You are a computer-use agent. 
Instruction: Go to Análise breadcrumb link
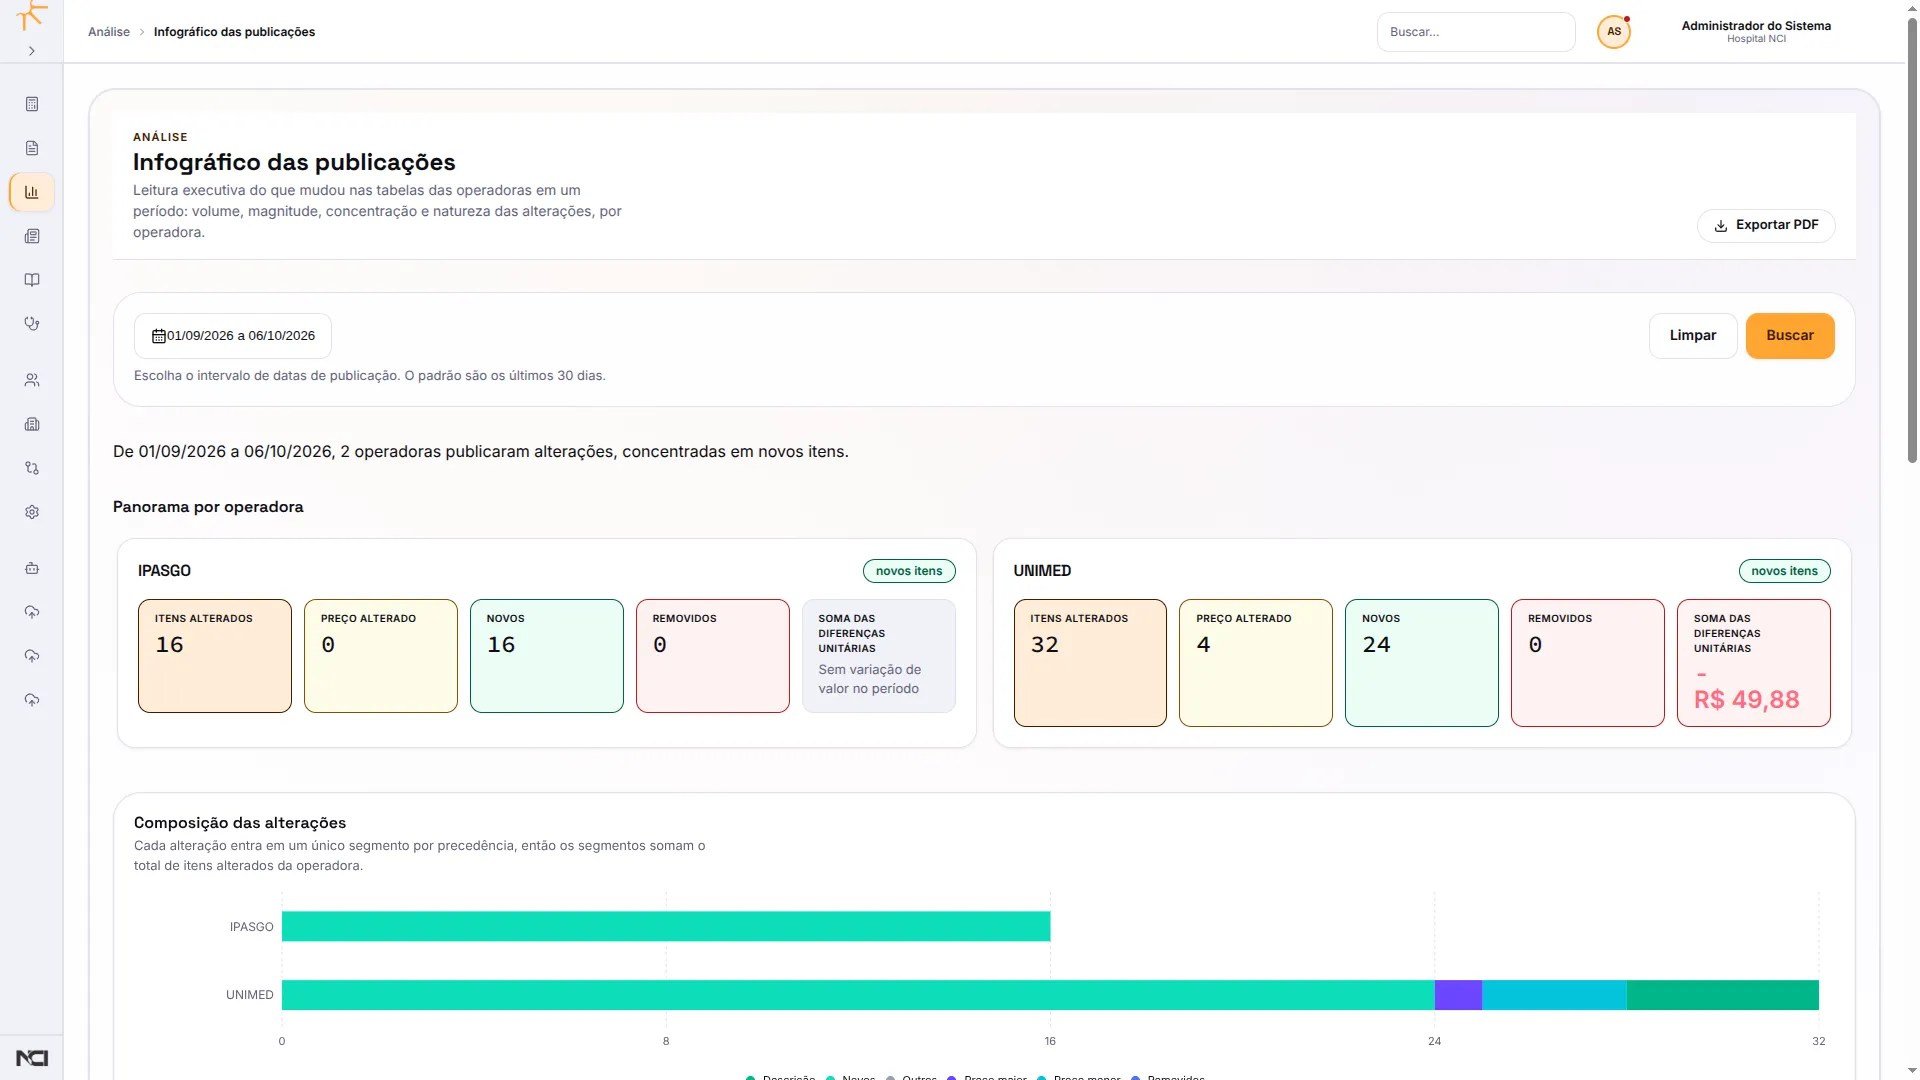tap(109, 32)
